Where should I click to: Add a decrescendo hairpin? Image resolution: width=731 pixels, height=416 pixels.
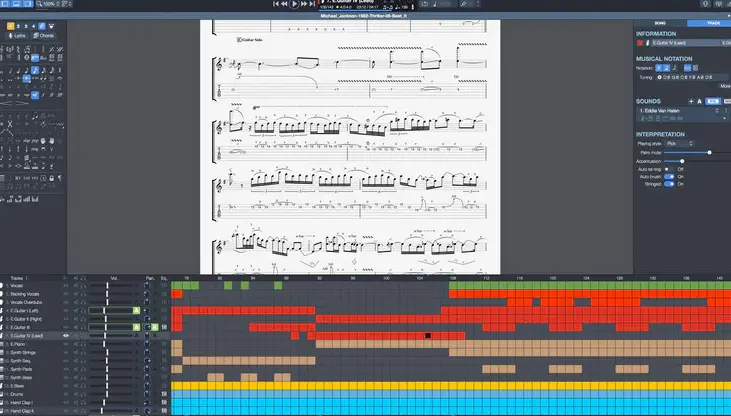coord(21,103)
